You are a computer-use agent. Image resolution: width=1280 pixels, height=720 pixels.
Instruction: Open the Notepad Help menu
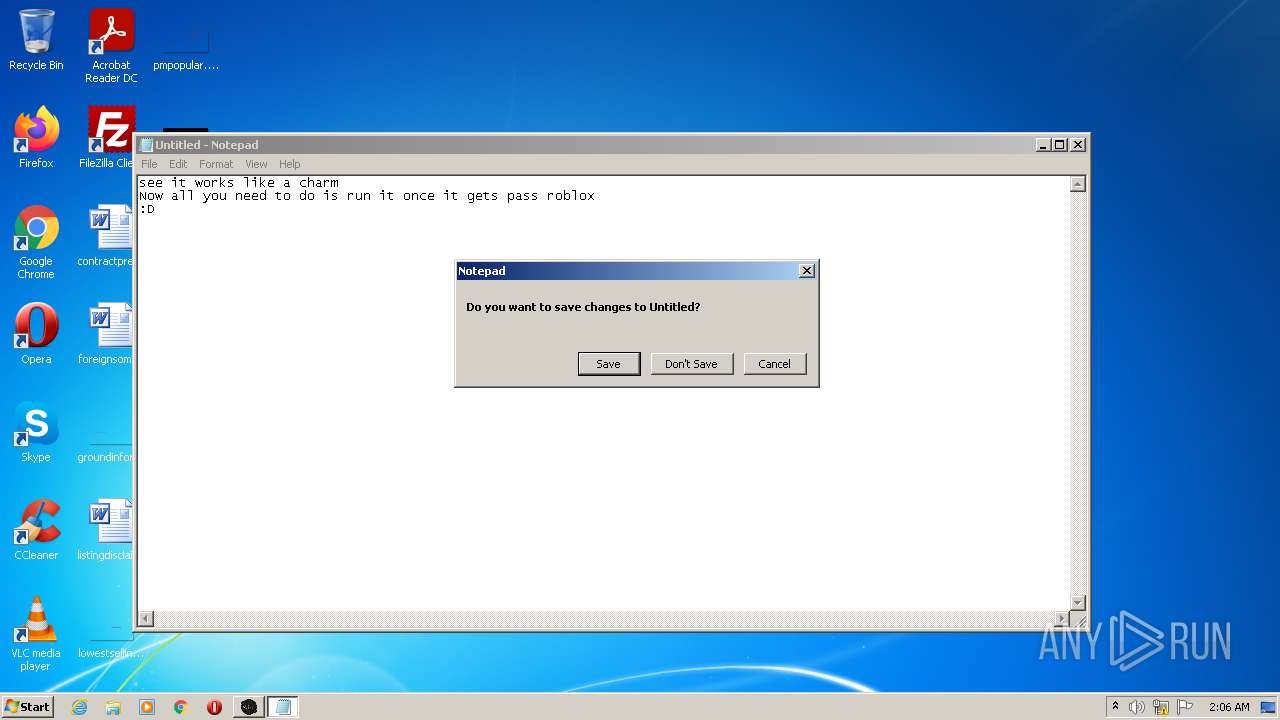289,164
